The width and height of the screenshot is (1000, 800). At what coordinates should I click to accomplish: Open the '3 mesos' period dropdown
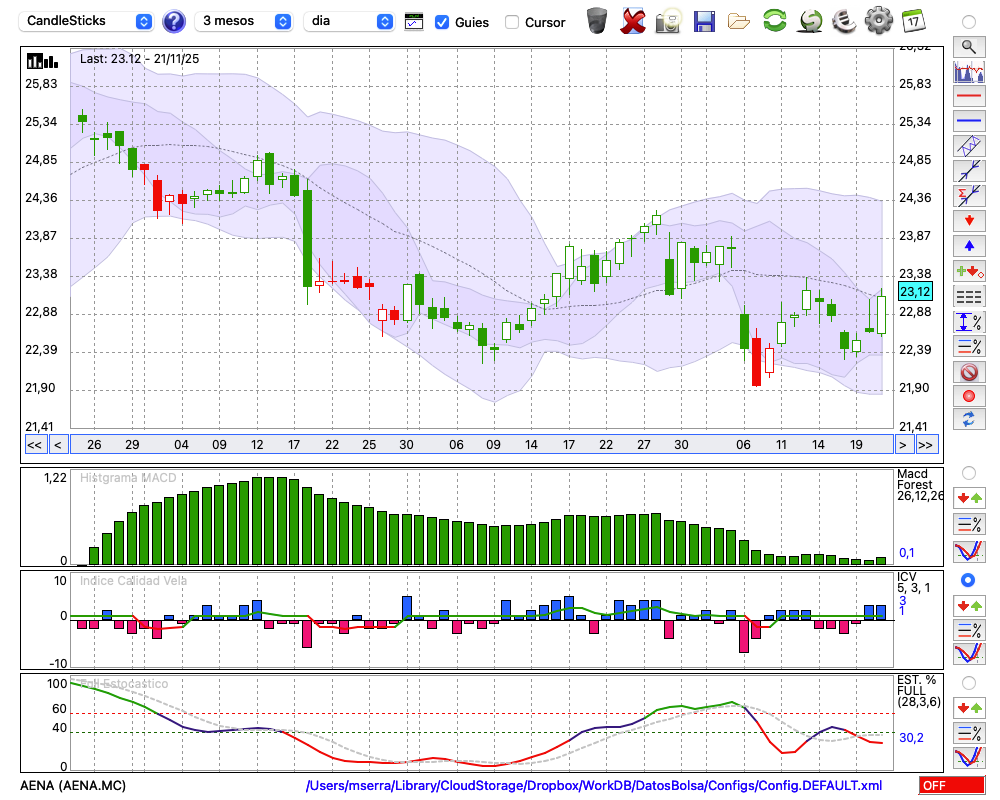tap(245, 21)
